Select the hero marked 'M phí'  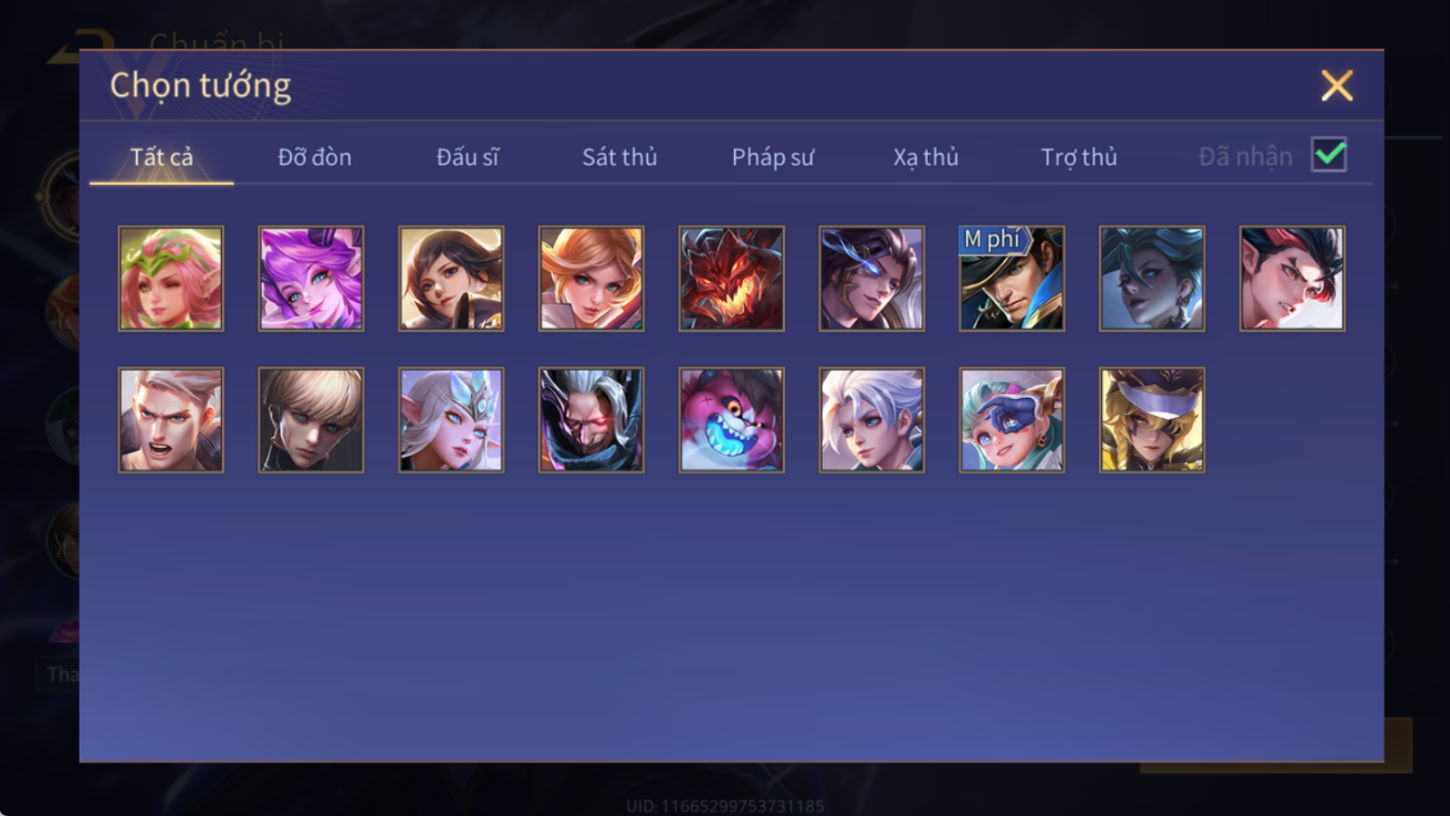click(1012, 278)
